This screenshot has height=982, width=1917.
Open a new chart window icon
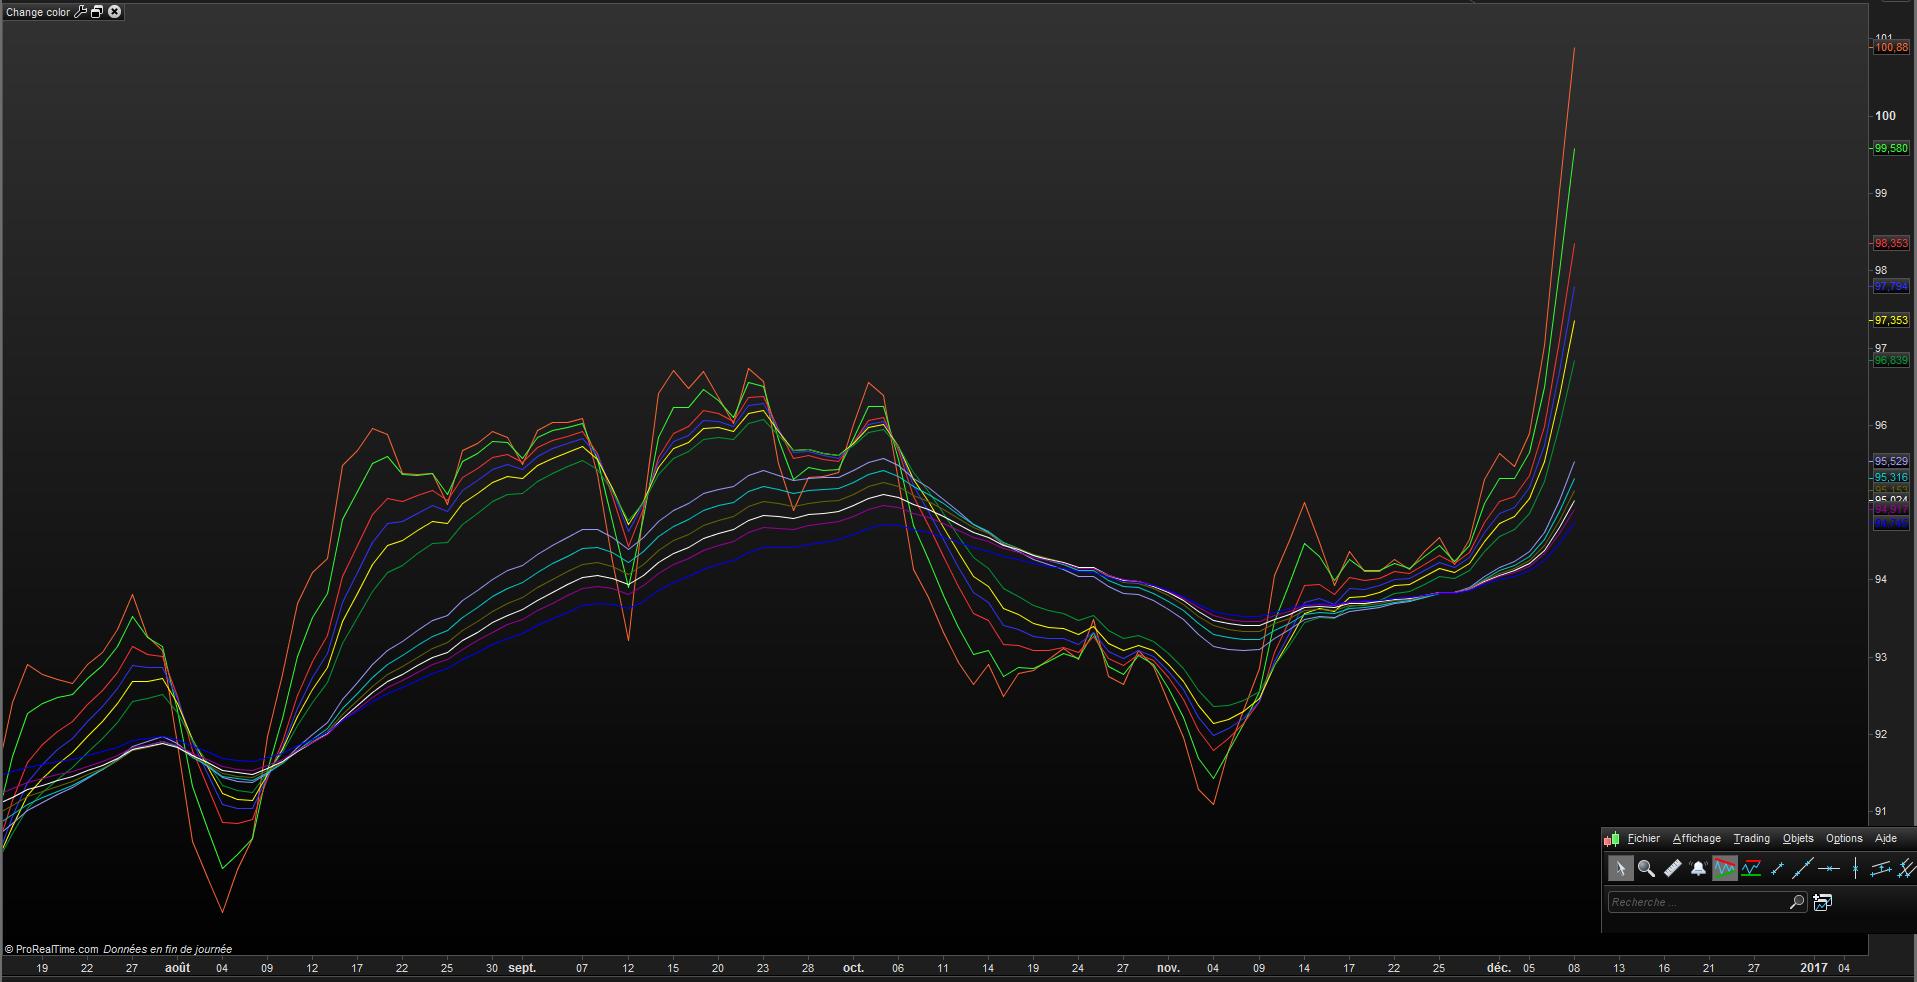point(1823,902)
